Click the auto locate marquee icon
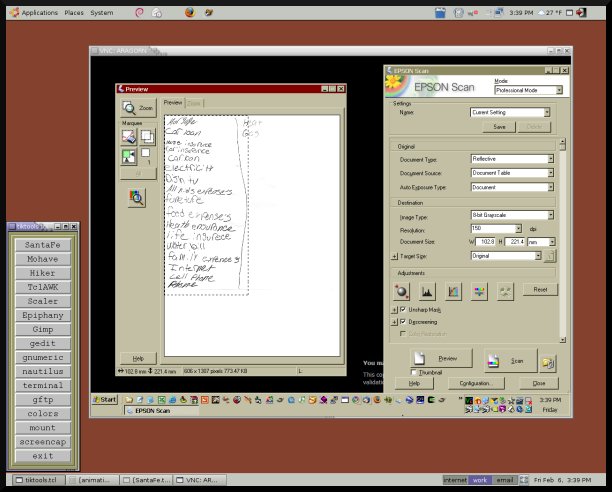Screen dimensions: 612x492 coord(129,156)
